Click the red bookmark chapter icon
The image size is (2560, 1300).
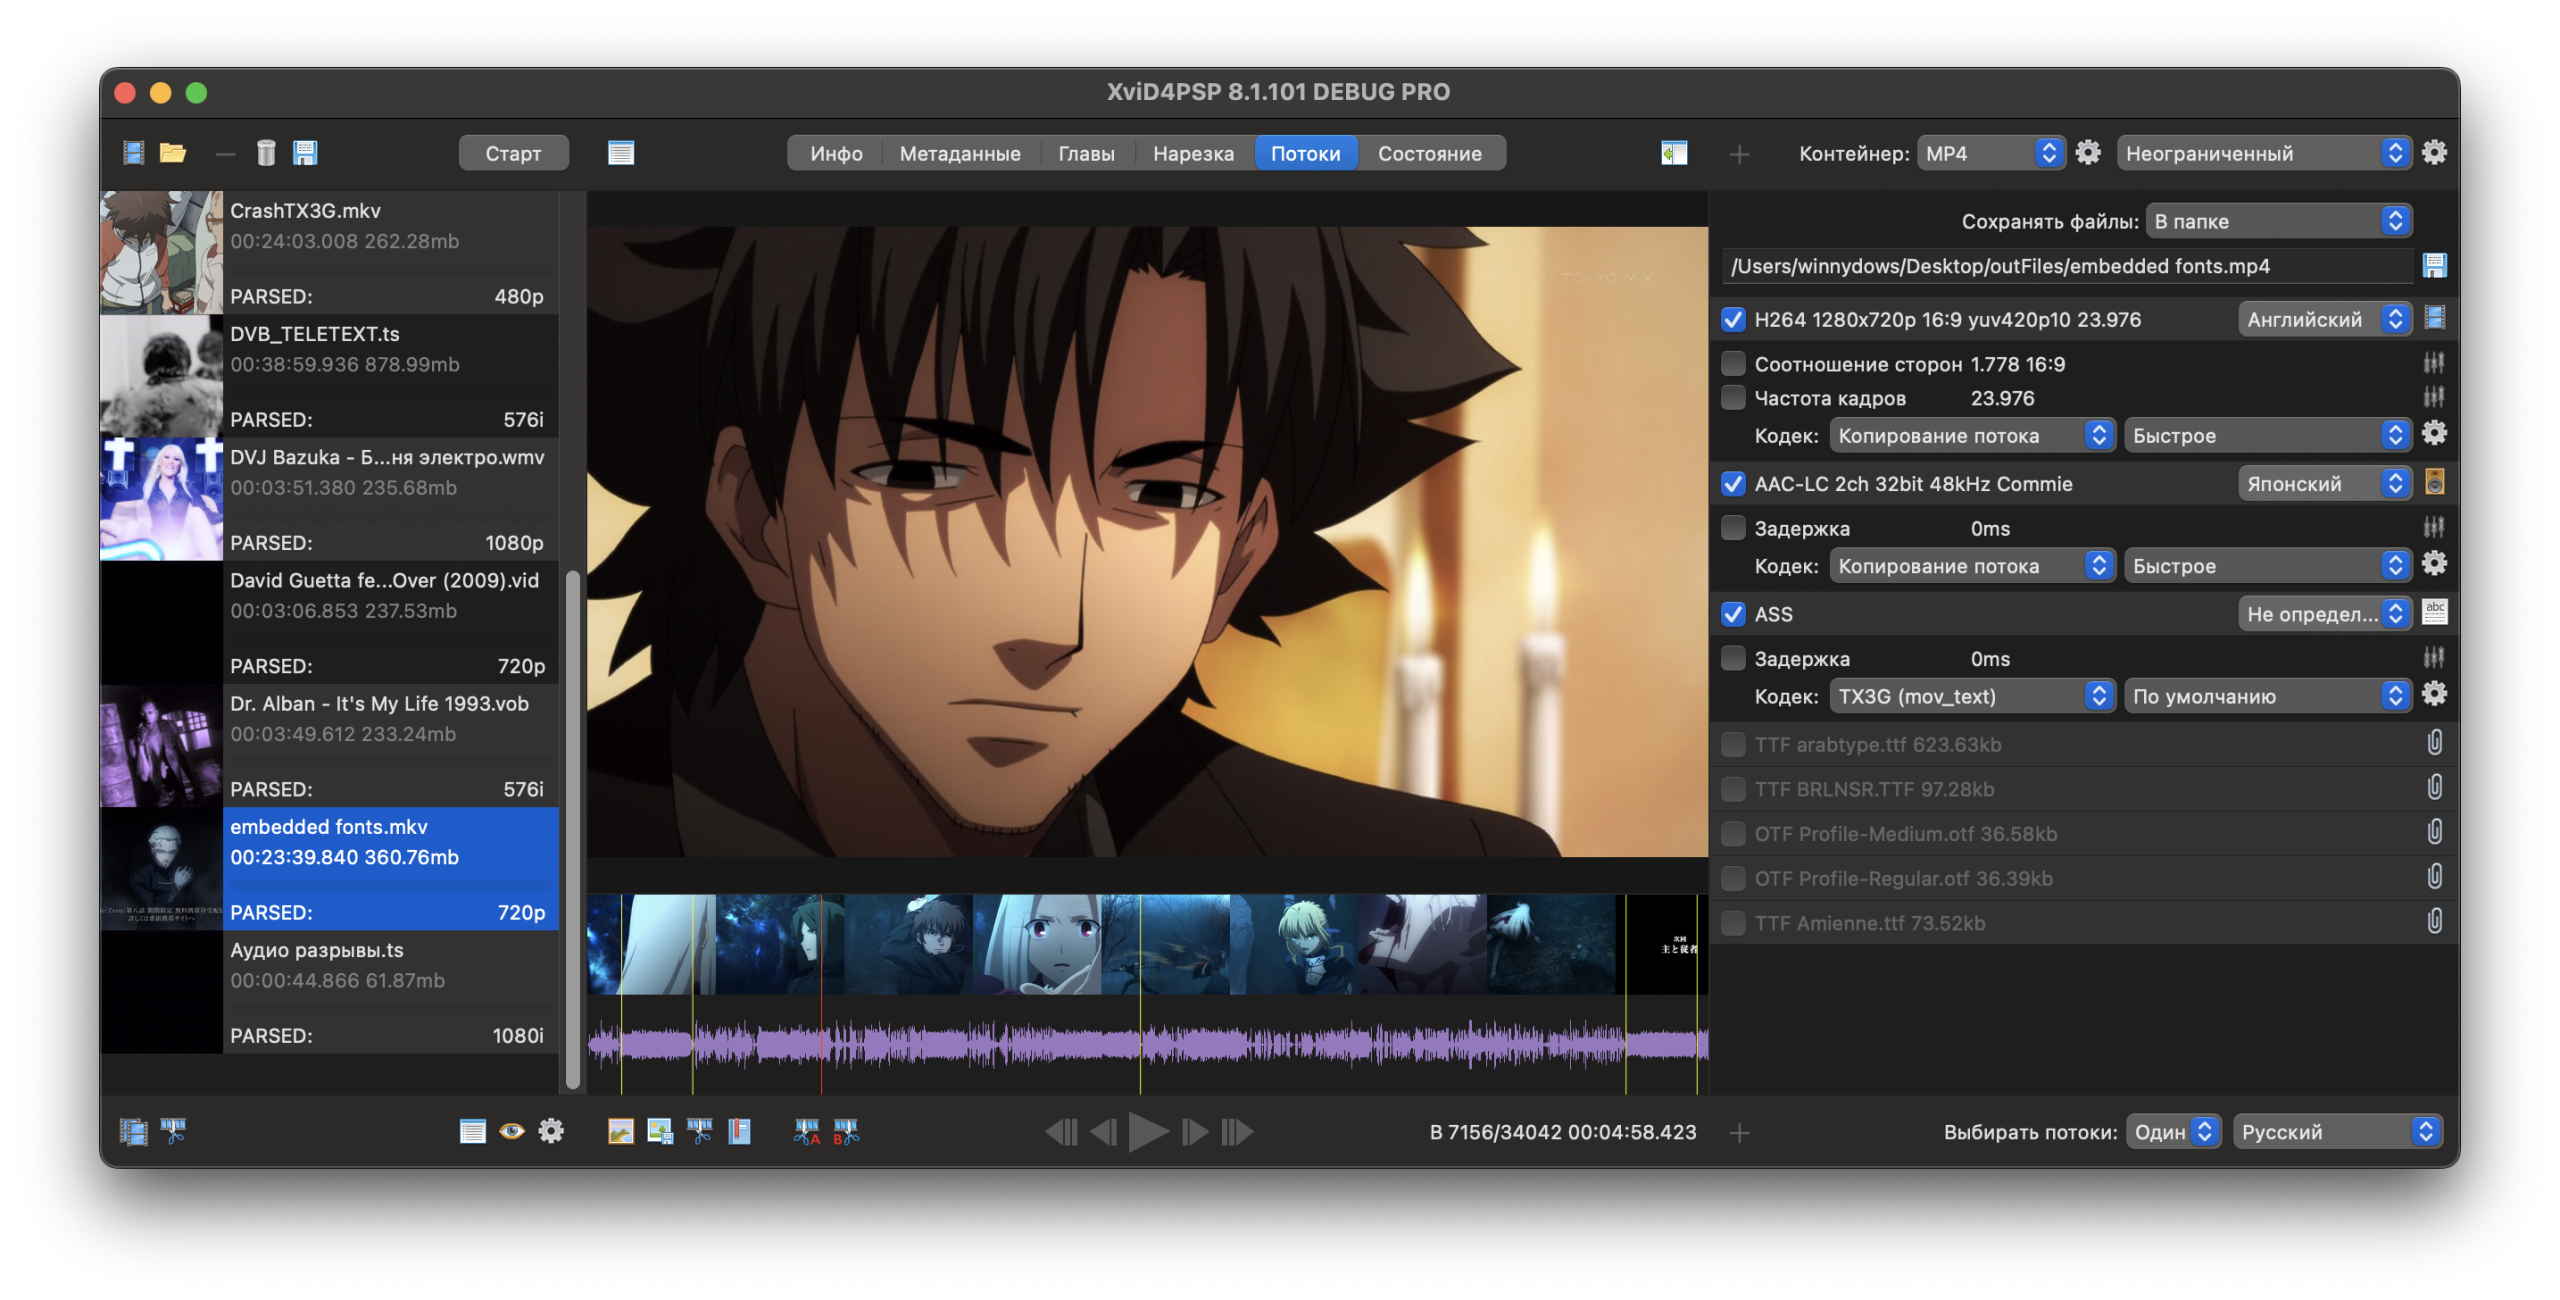pyautogui.click(x=739, y=1131)
